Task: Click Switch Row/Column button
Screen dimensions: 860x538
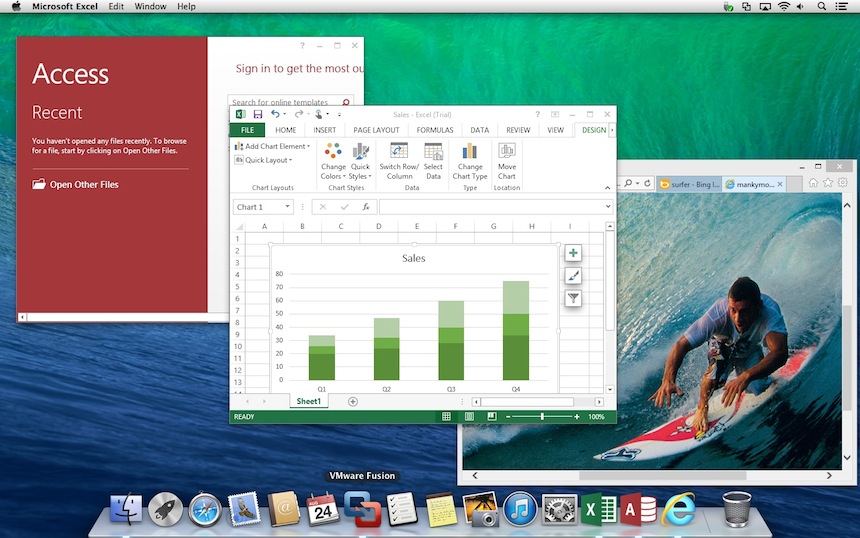Action: click(x=399, y=161)
